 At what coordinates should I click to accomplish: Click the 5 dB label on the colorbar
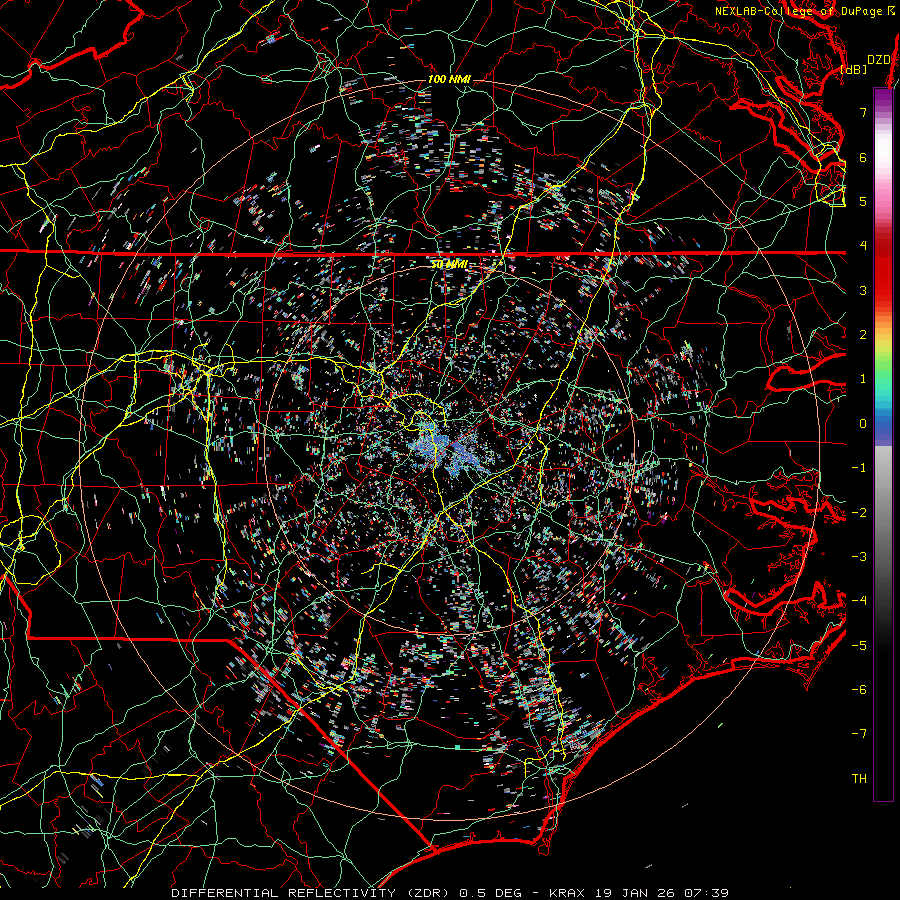pos(863,201)
